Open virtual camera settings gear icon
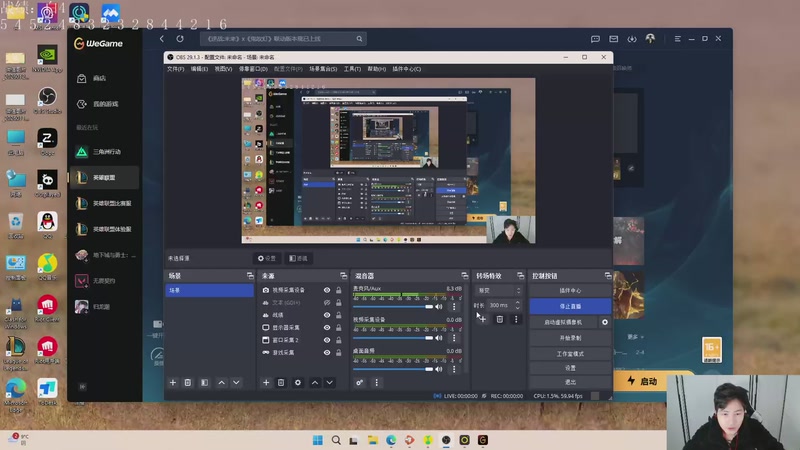800x450 pixels. point(605,322)
